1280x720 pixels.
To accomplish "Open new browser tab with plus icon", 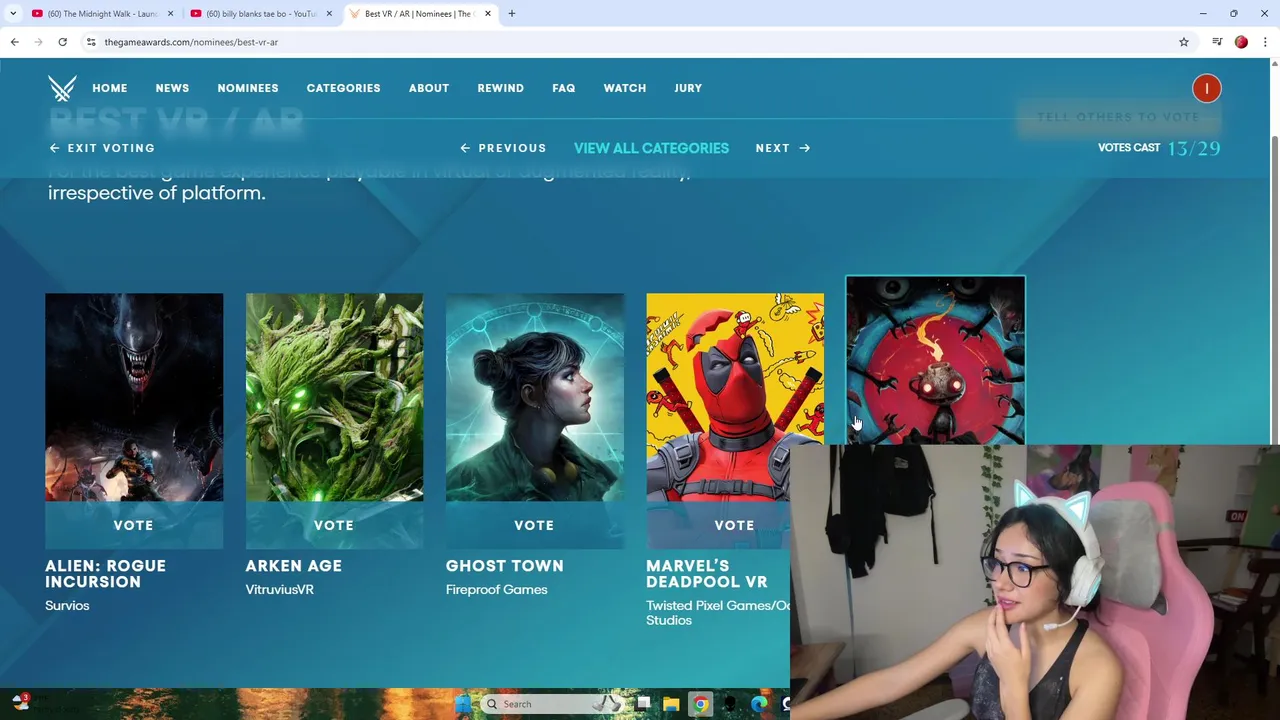I will click(x=512, y=14).
